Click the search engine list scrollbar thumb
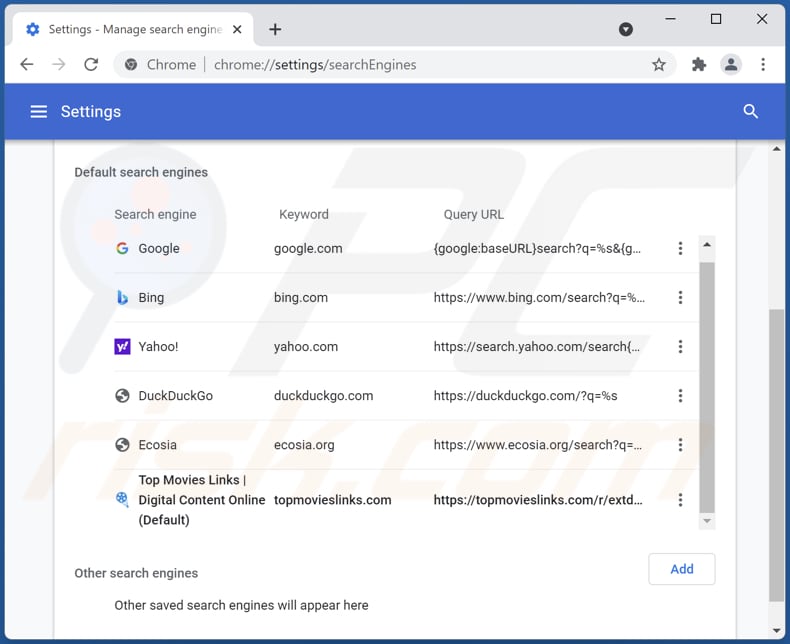 pos(707,387)
